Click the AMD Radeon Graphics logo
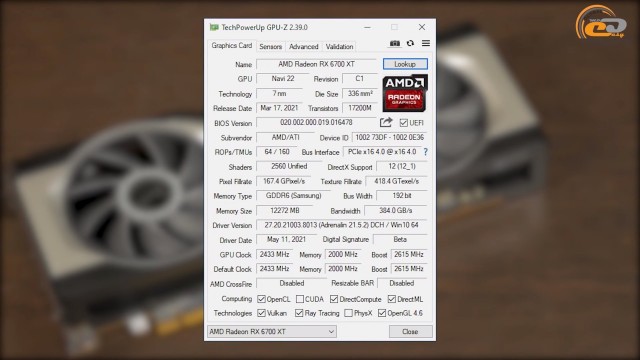Viewport: 640px width, 360px height. coord(404,93)
